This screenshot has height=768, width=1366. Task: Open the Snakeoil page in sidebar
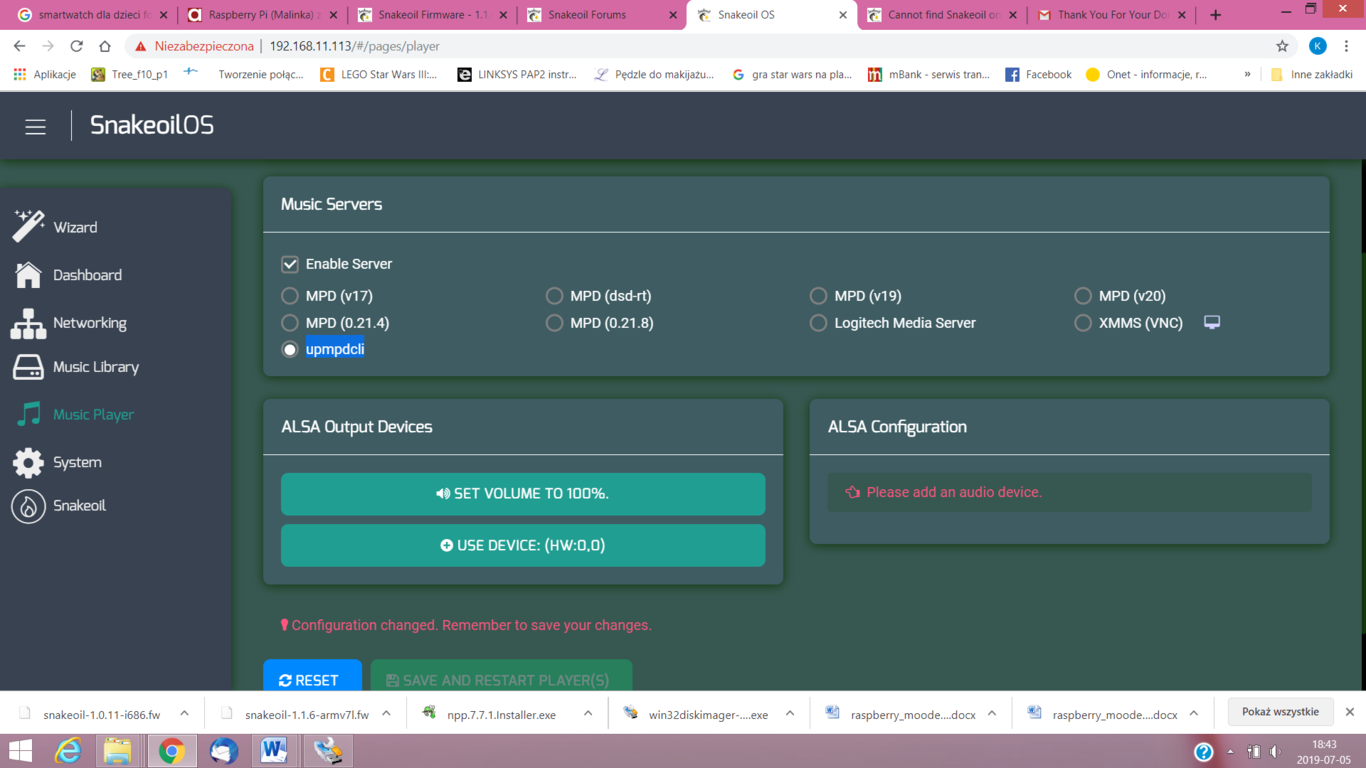[59, 506]
